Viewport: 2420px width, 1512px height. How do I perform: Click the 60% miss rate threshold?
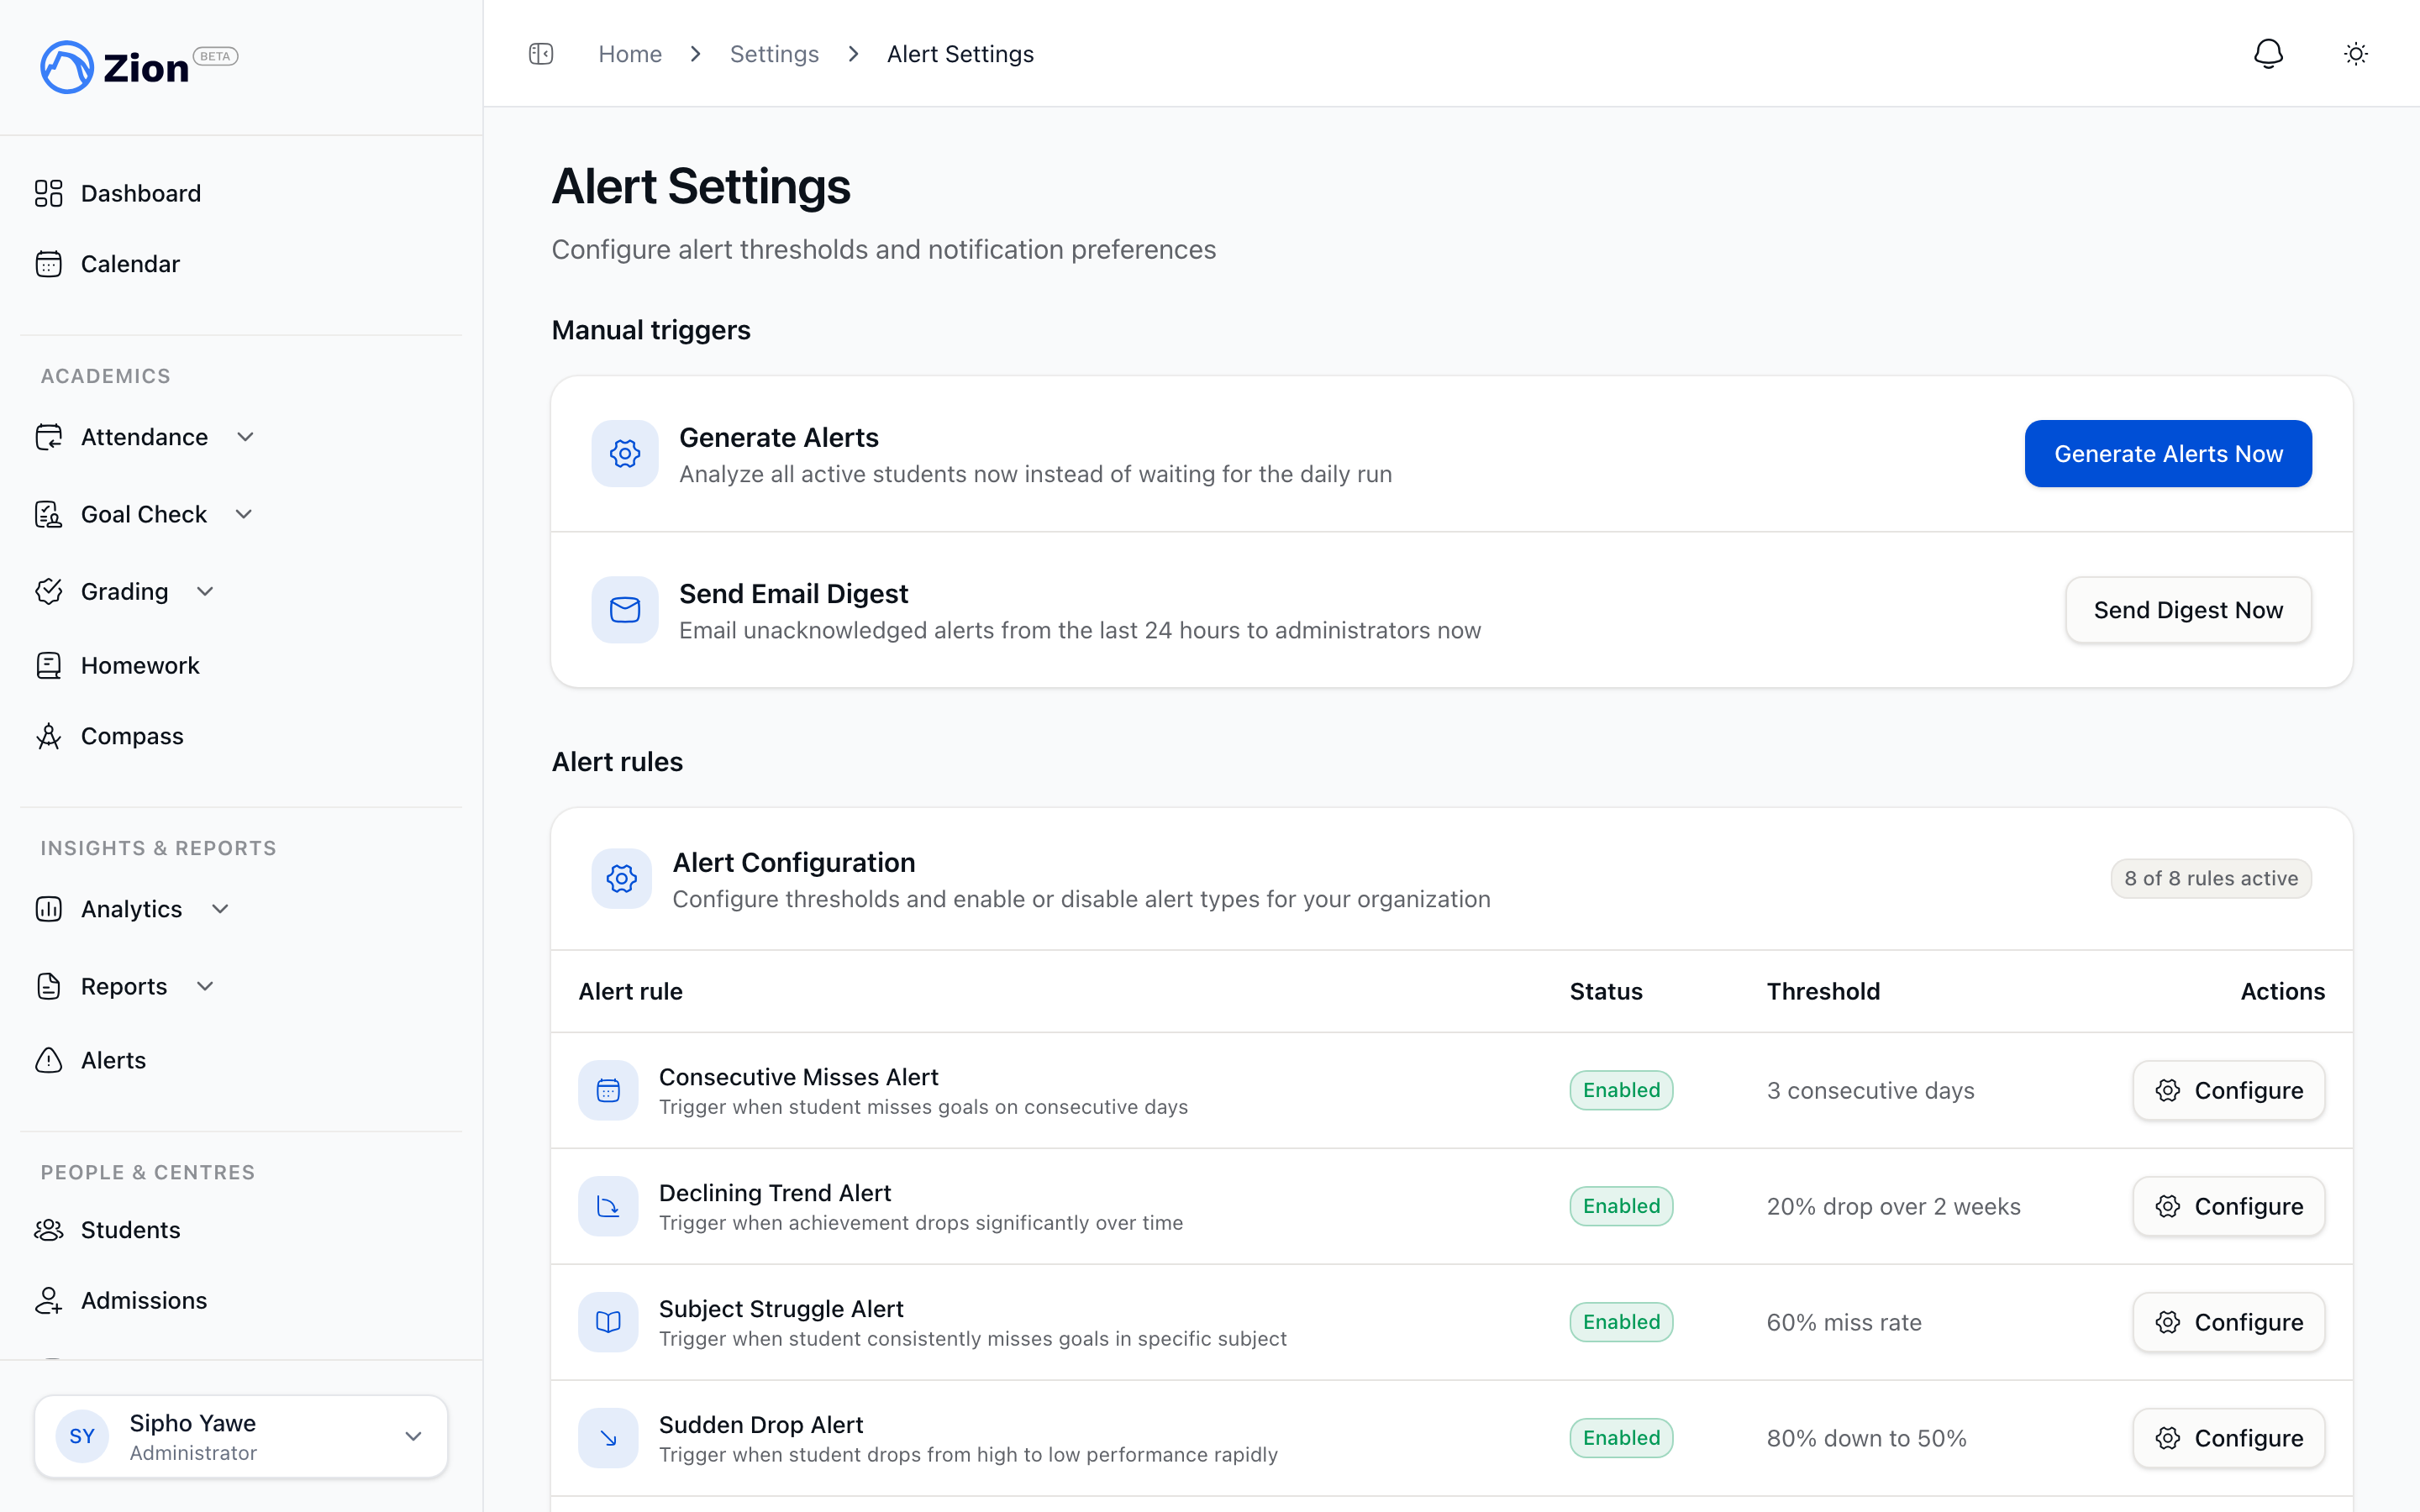(x=1844, y=1322)
